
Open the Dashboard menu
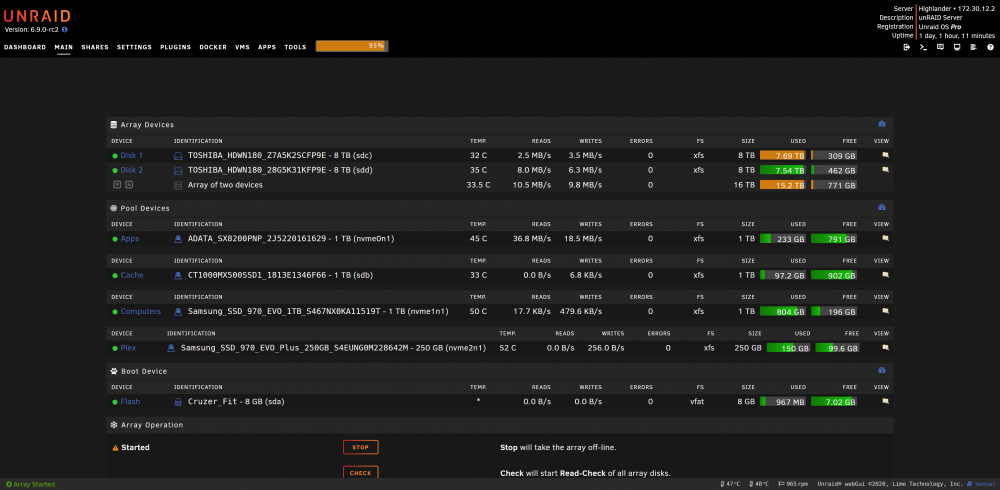pyautogui.click(x=25, y=47)
